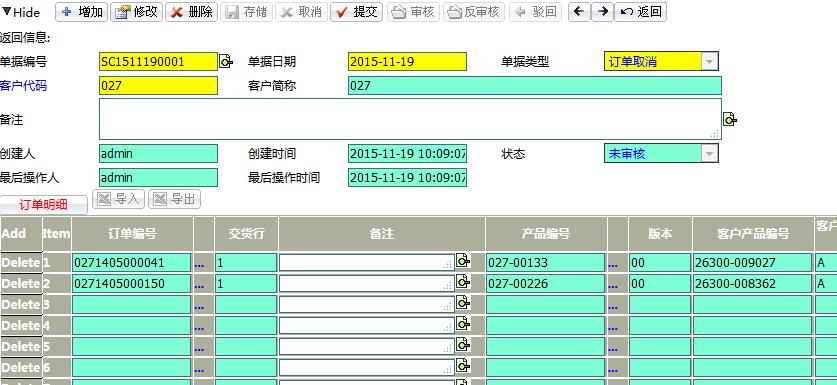Open product lookup ellipsis in row 2
This screenshot has height=385, width=837.
coord(613,285)
